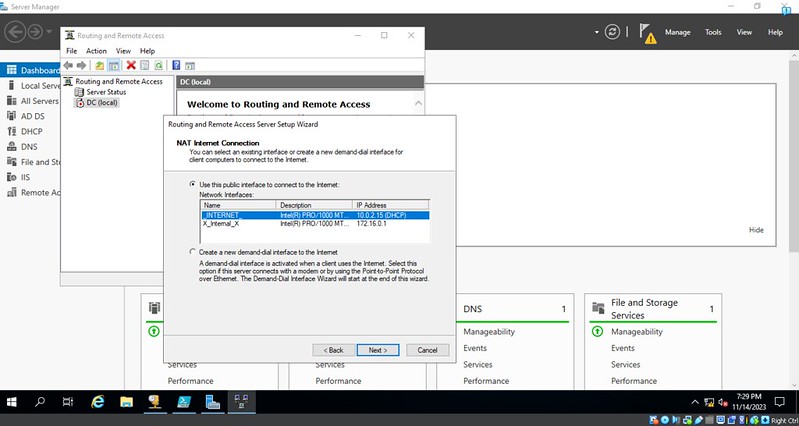799x426 pixels.
Task: Open Tools menu in Server Manager
Action: [x=713, y=32]
